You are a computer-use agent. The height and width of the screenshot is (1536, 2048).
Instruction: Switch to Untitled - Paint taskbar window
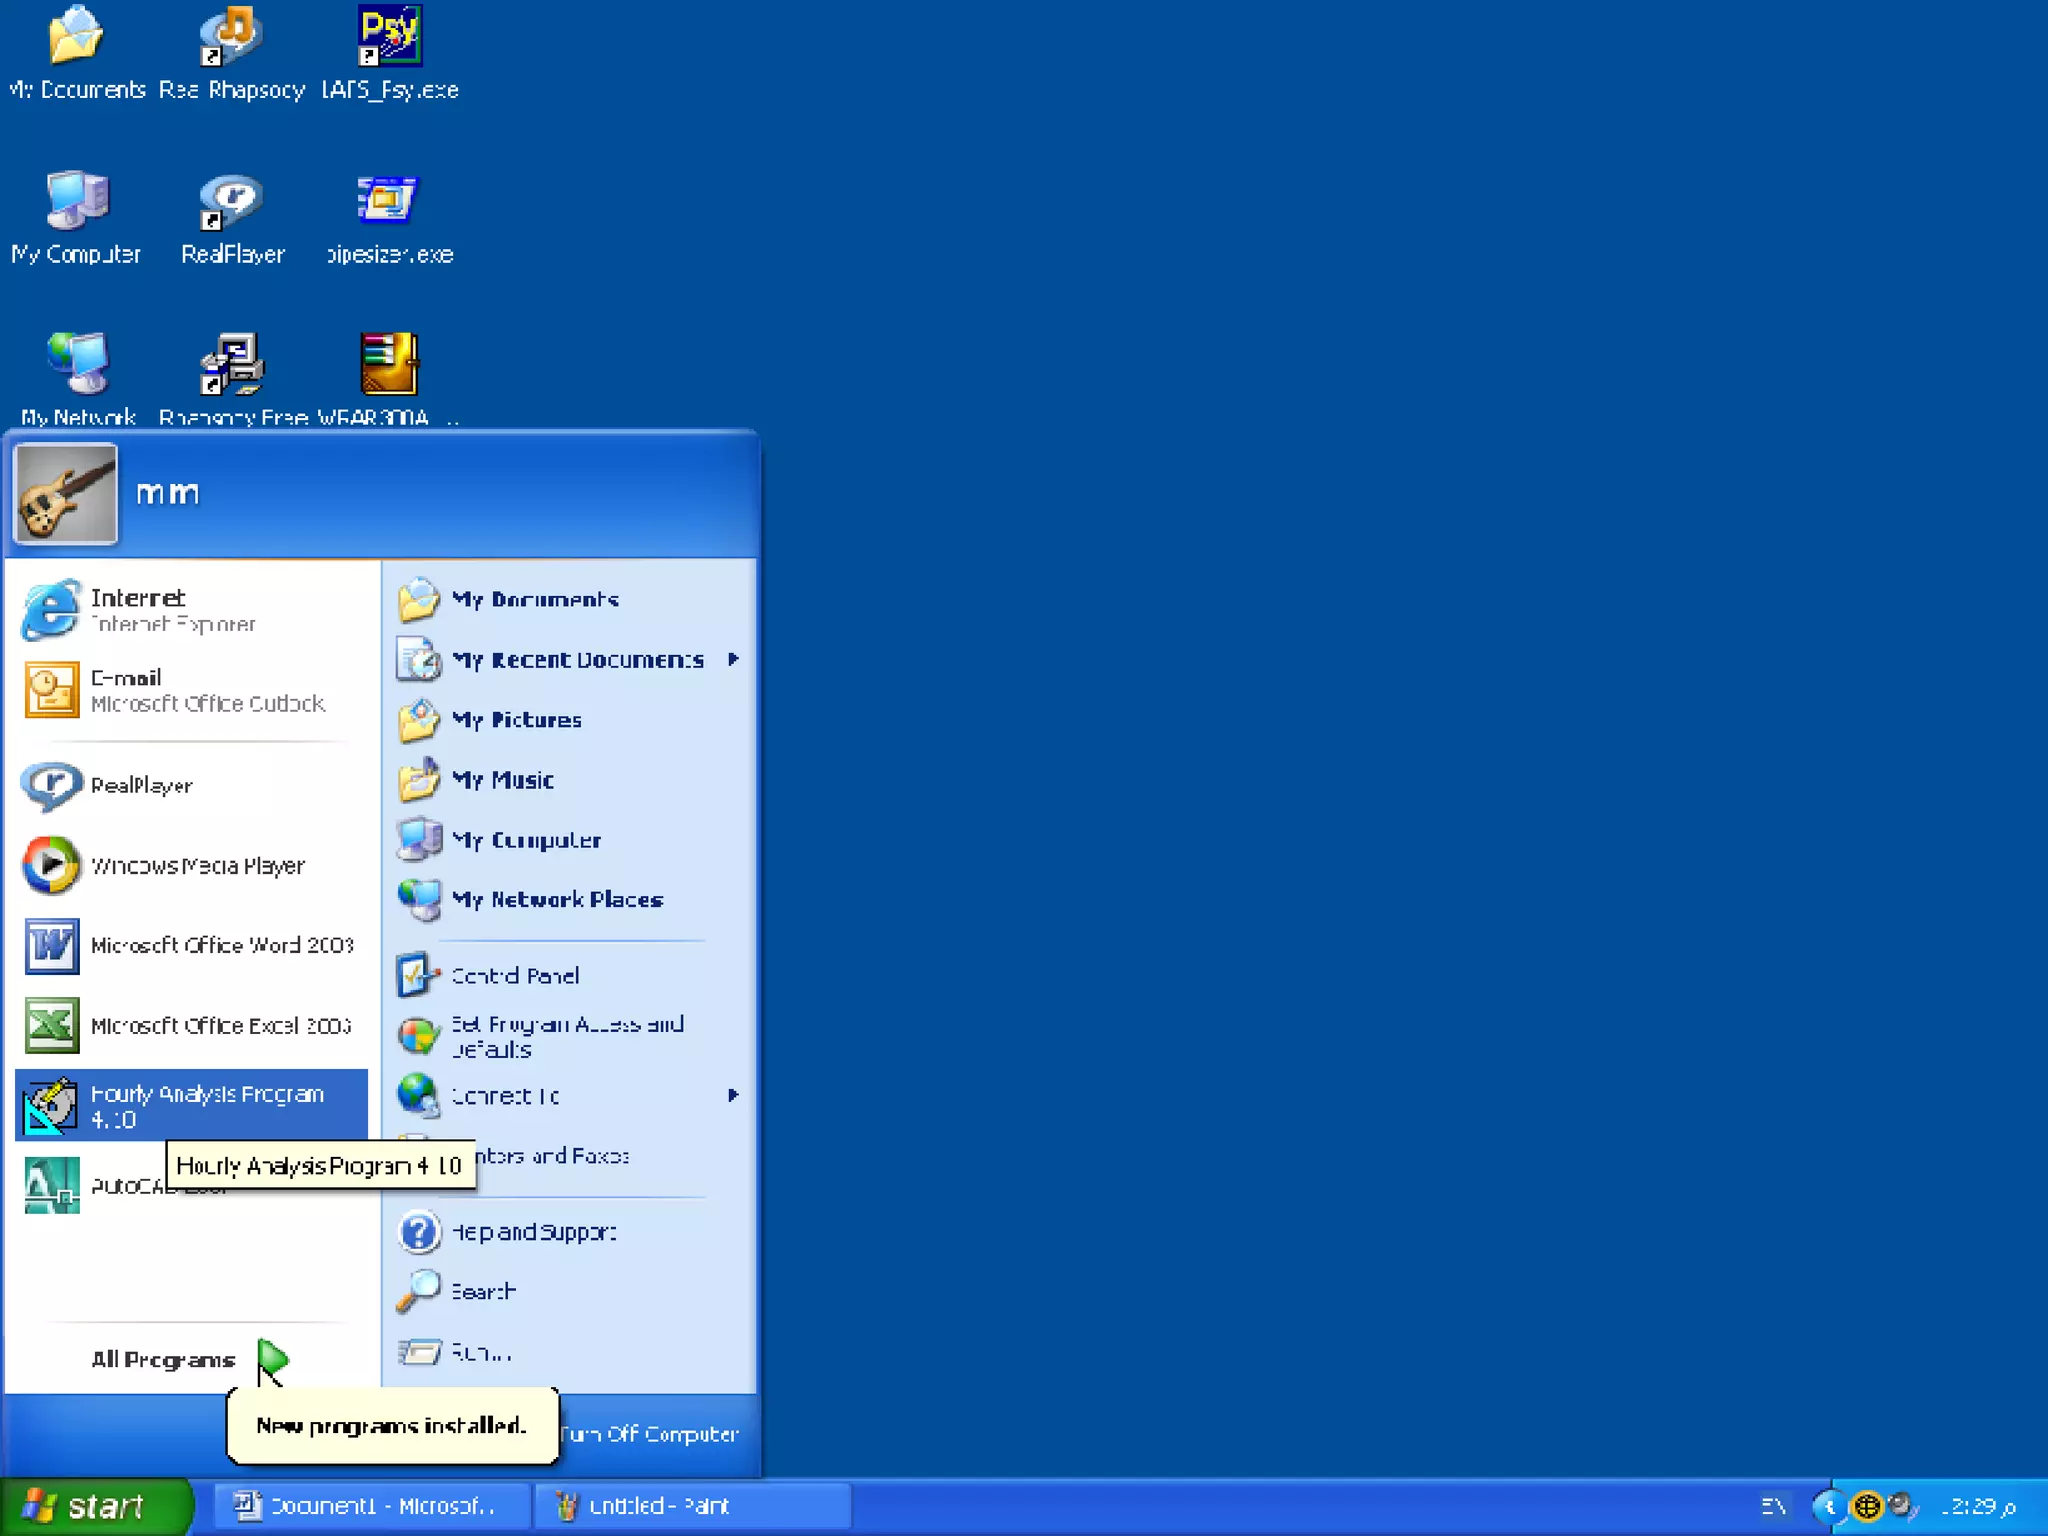pyautogui.click(x=690, y=1507)
